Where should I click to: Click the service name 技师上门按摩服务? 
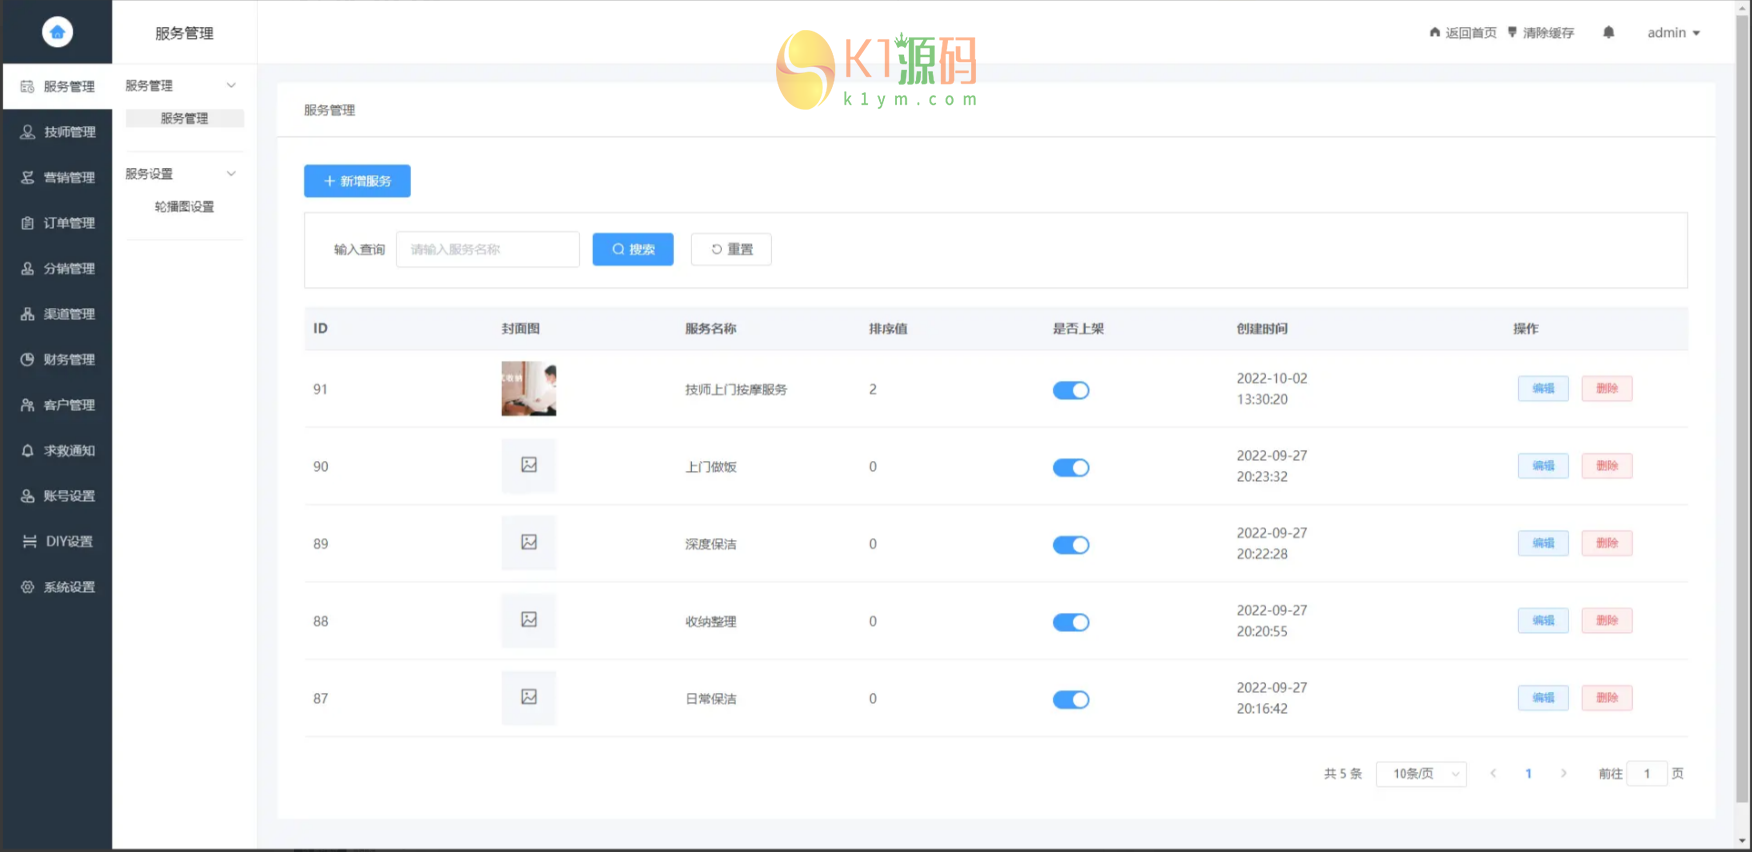point(736,390)
